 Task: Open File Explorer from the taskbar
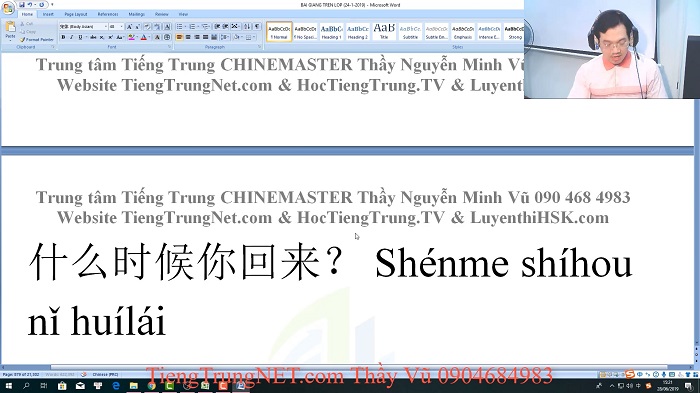(x=133, y=385)
